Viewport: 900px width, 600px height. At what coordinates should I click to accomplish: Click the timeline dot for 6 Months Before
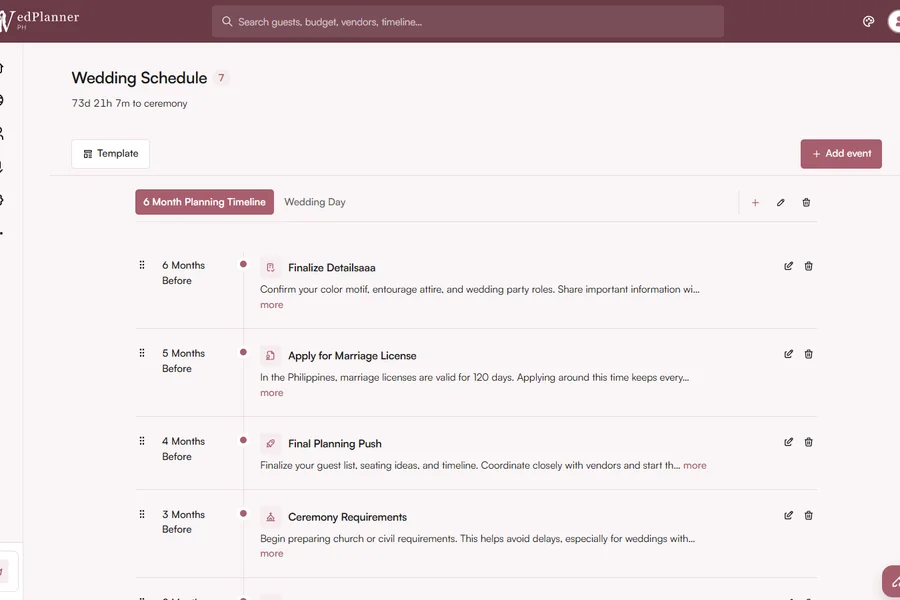(243, 264)
